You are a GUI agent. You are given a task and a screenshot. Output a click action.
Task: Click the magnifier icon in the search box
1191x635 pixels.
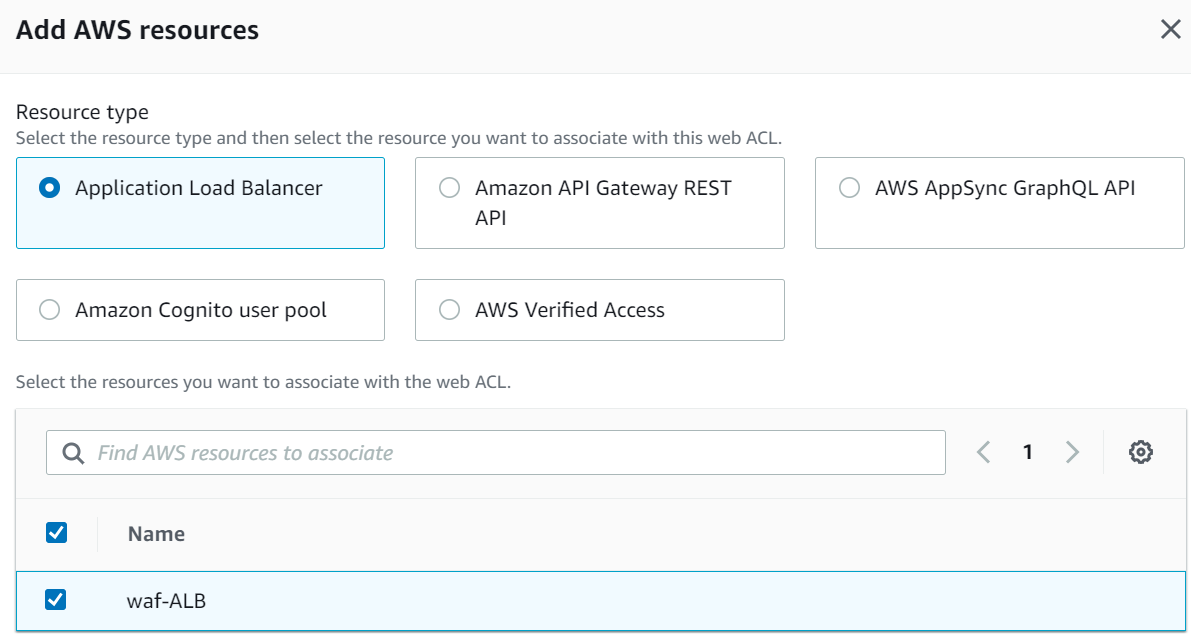tap(73, 453)
